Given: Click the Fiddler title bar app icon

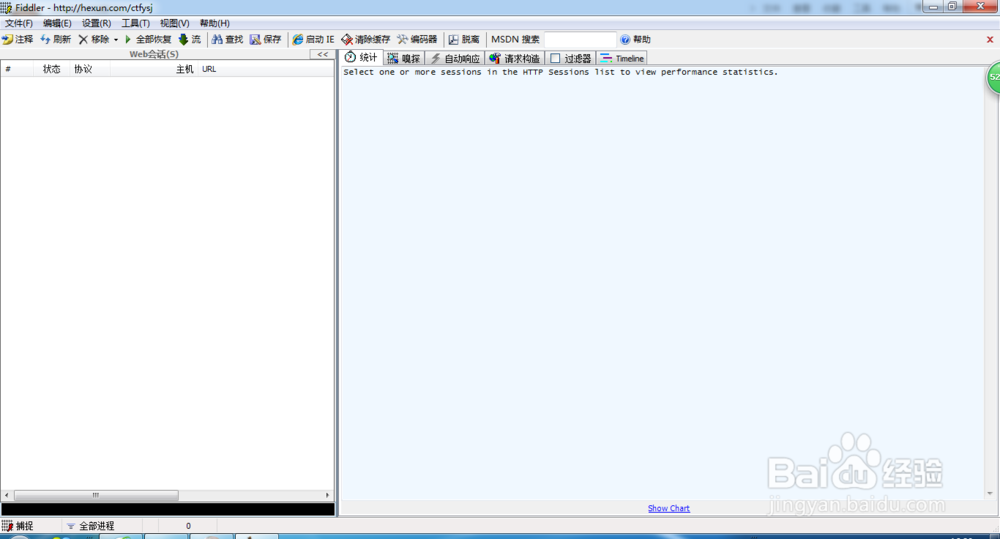Looking at the screenshot, I should coord(6,8).
